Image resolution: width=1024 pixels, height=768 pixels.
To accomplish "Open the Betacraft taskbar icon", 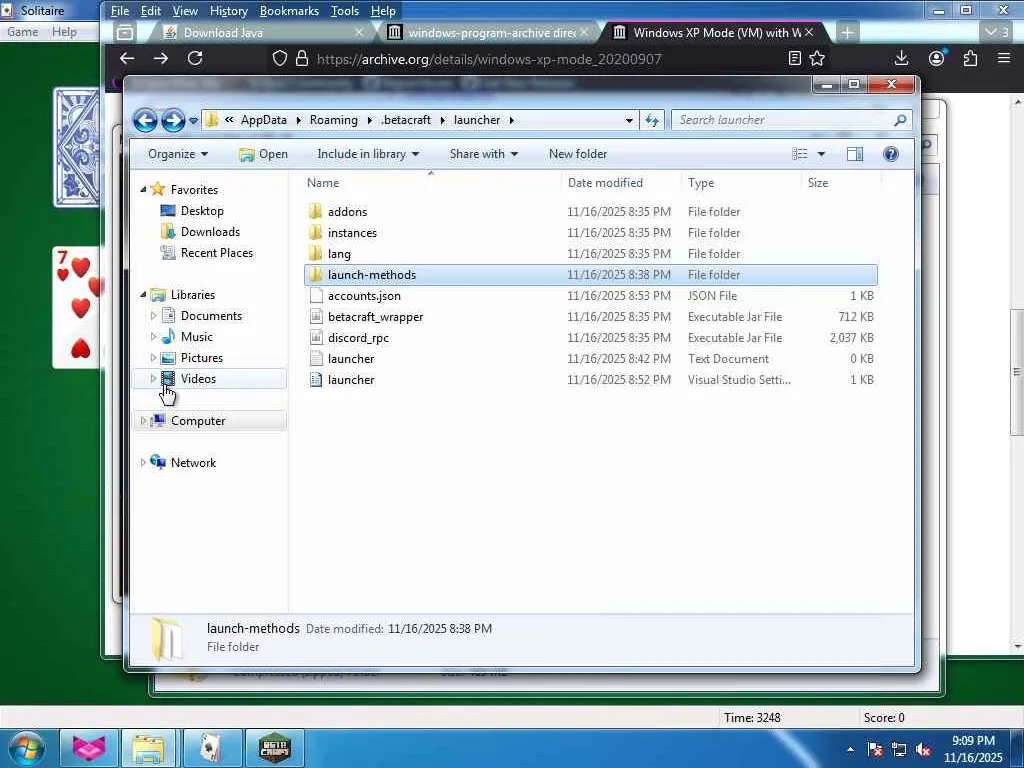I will [x=274, y=748].
